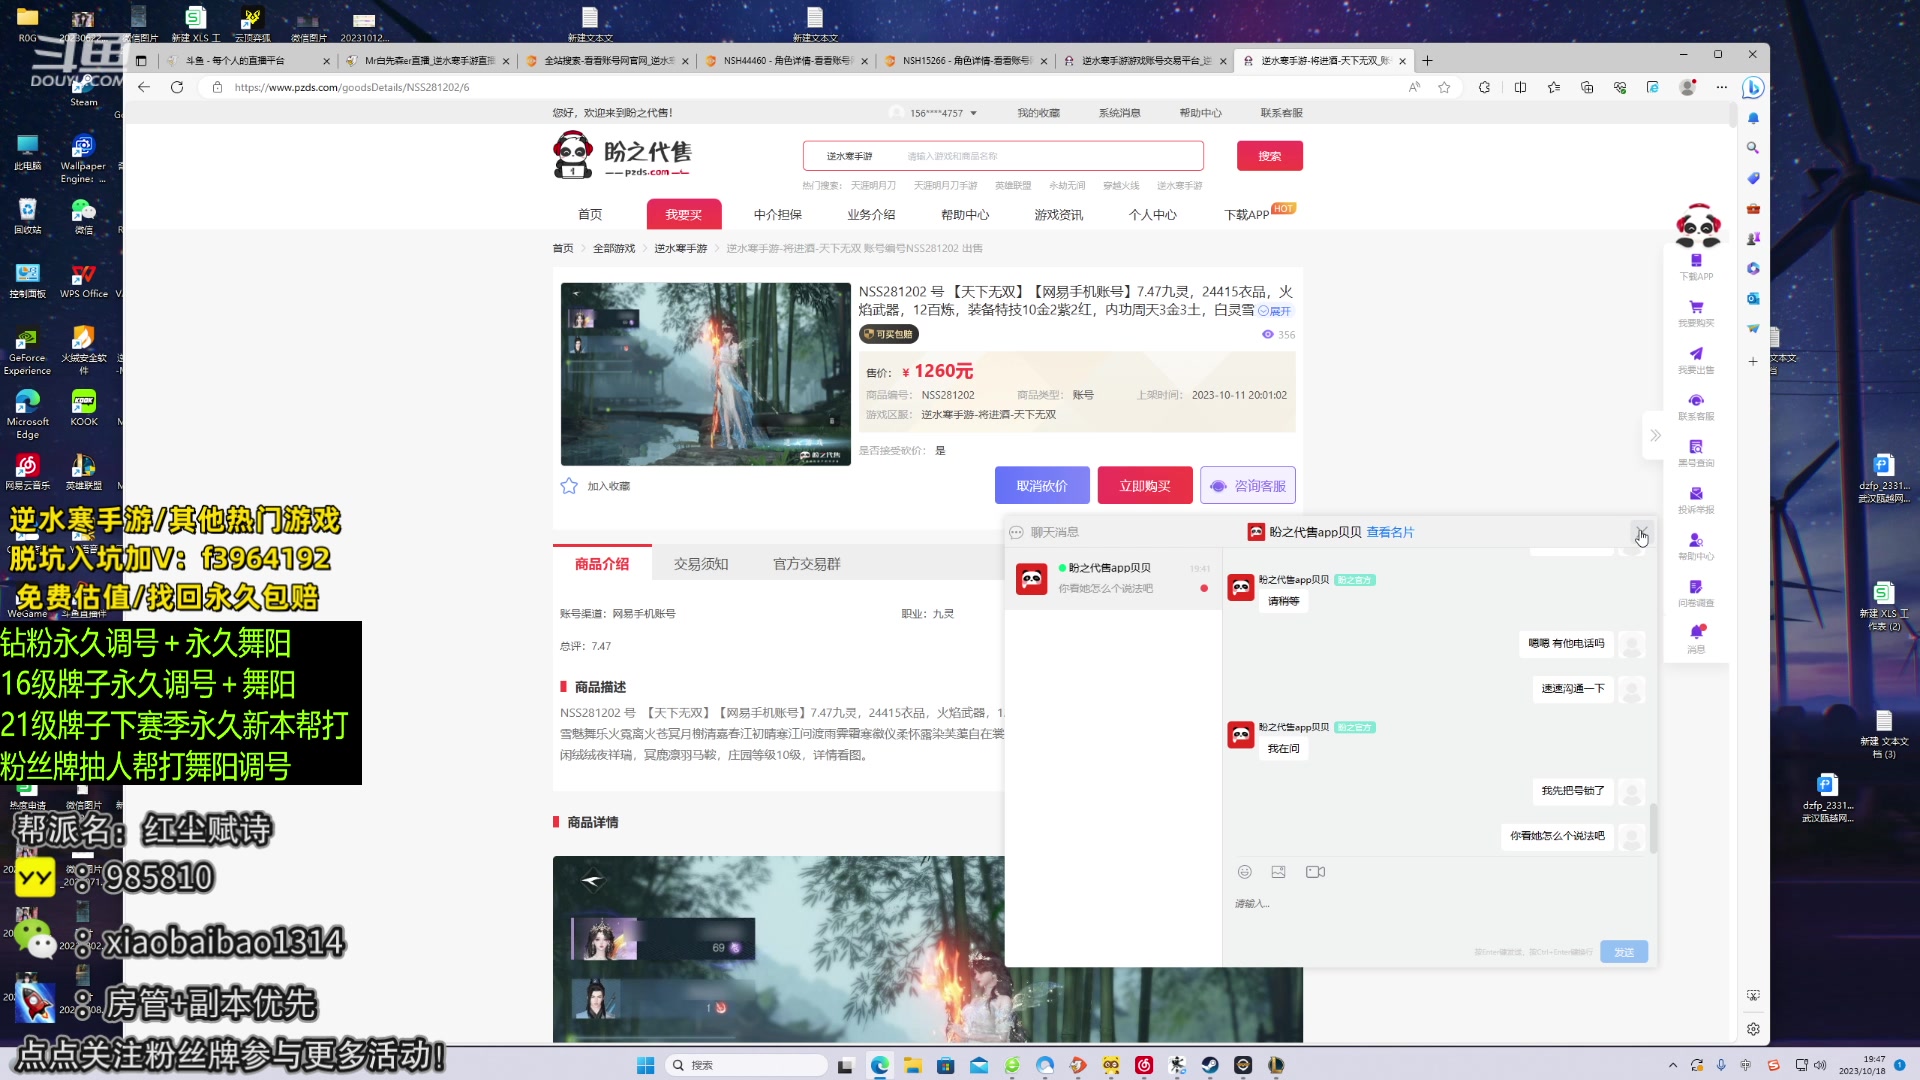Focus the product search input field
The image size is (1920, 1080).
click(1050, 156)
